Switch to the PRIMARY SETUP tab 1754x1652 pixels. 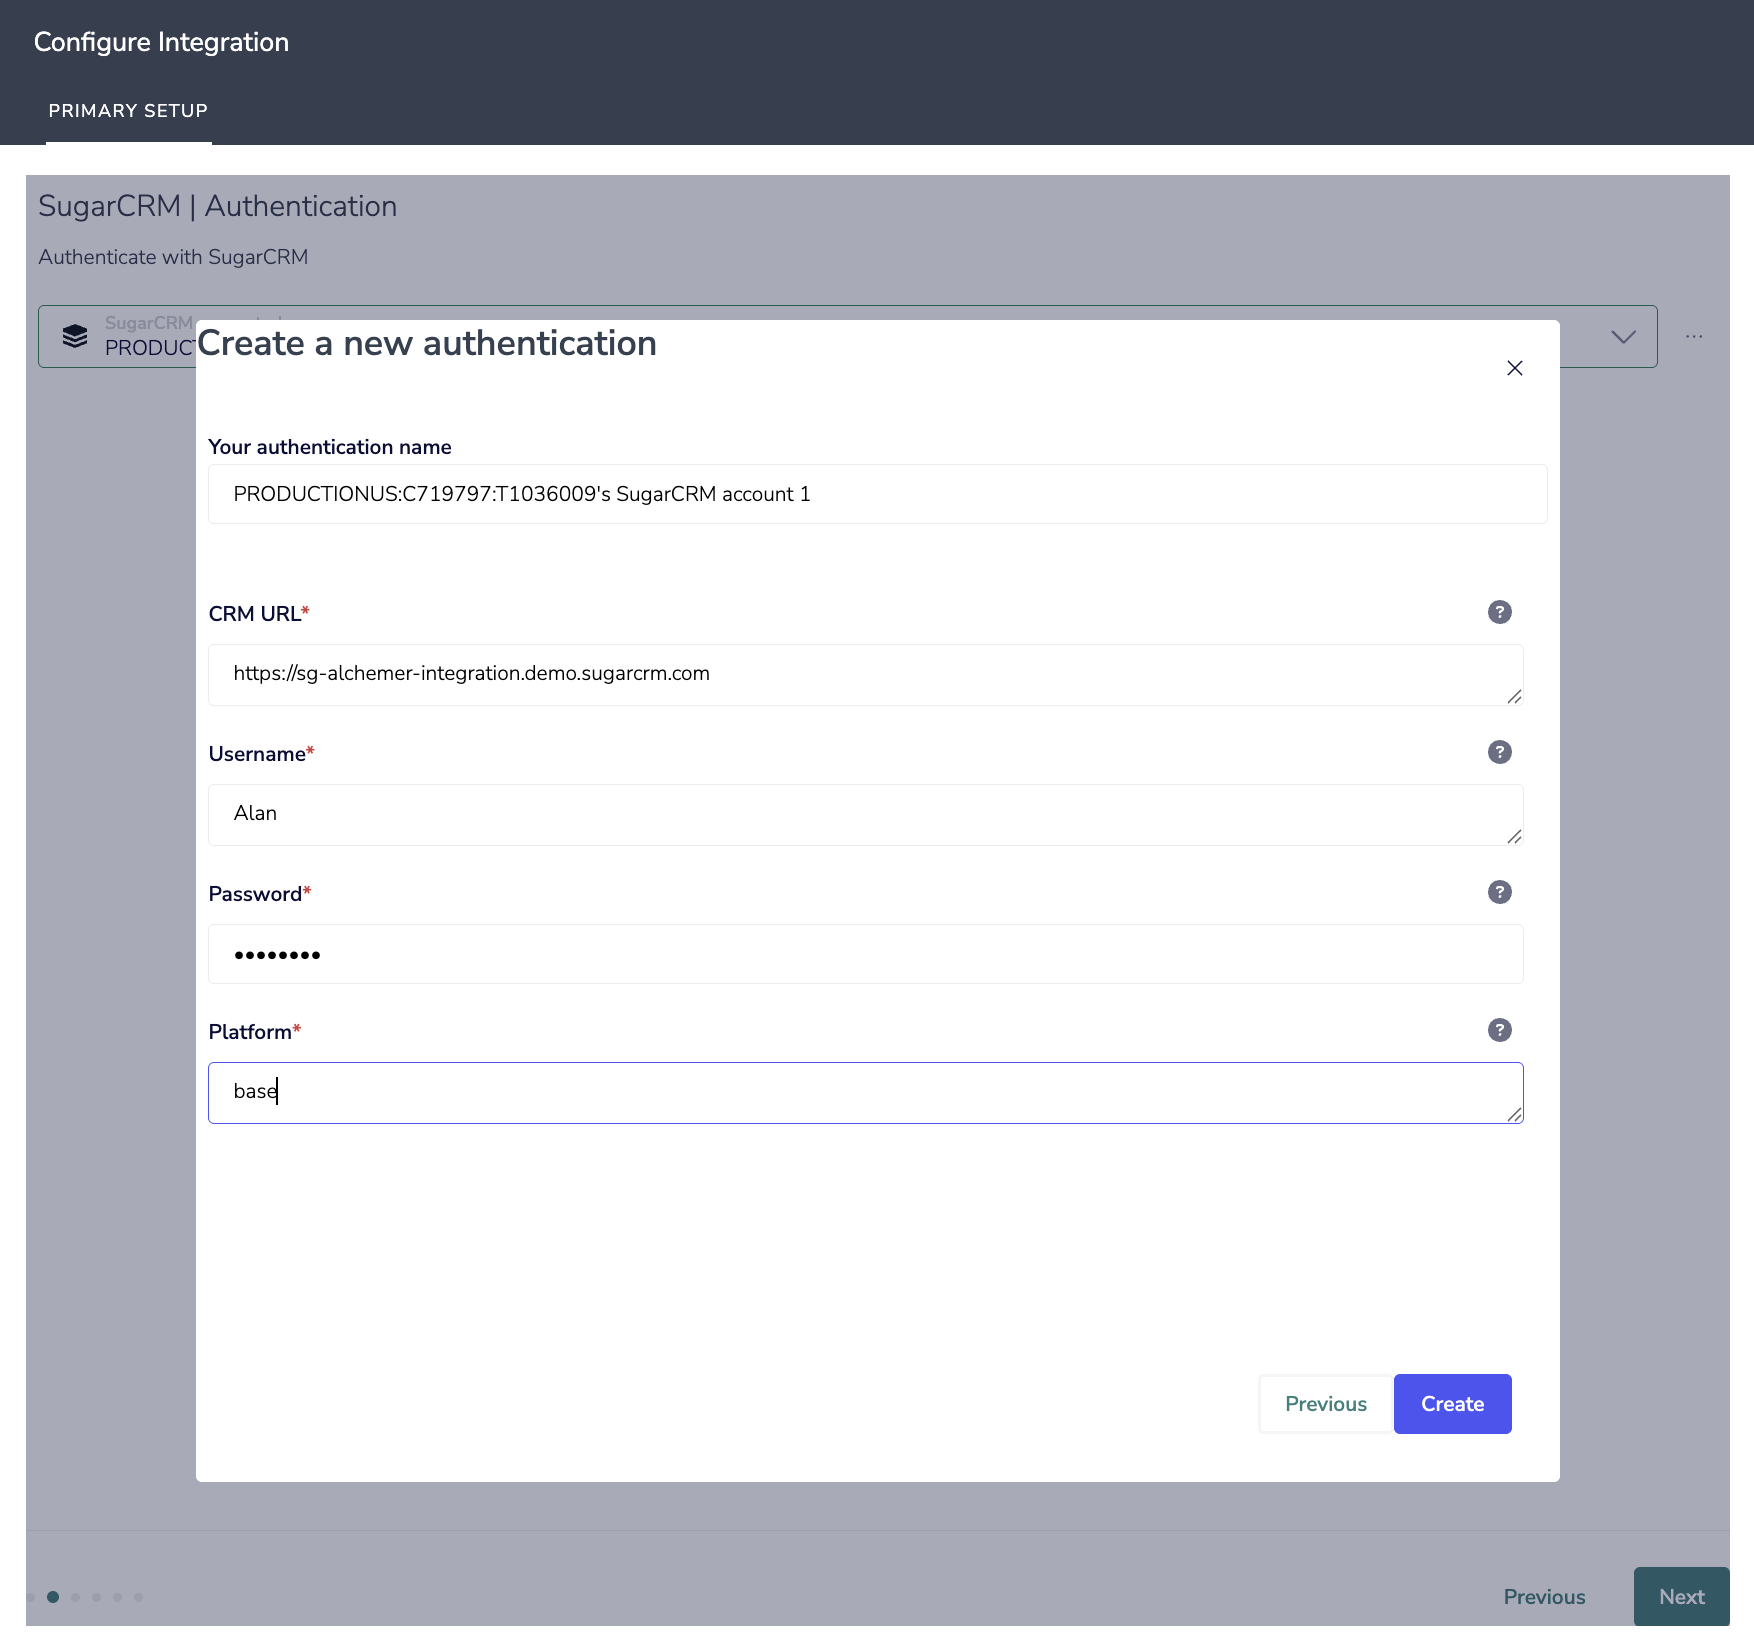tap(128, 111)
